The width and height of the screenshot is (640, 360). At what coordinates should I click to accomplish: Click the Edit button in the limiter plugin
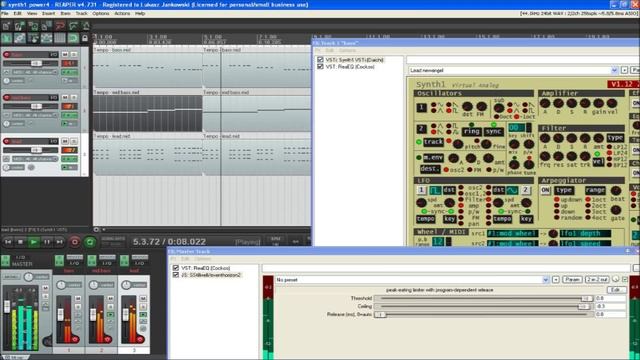pos(616,290)
